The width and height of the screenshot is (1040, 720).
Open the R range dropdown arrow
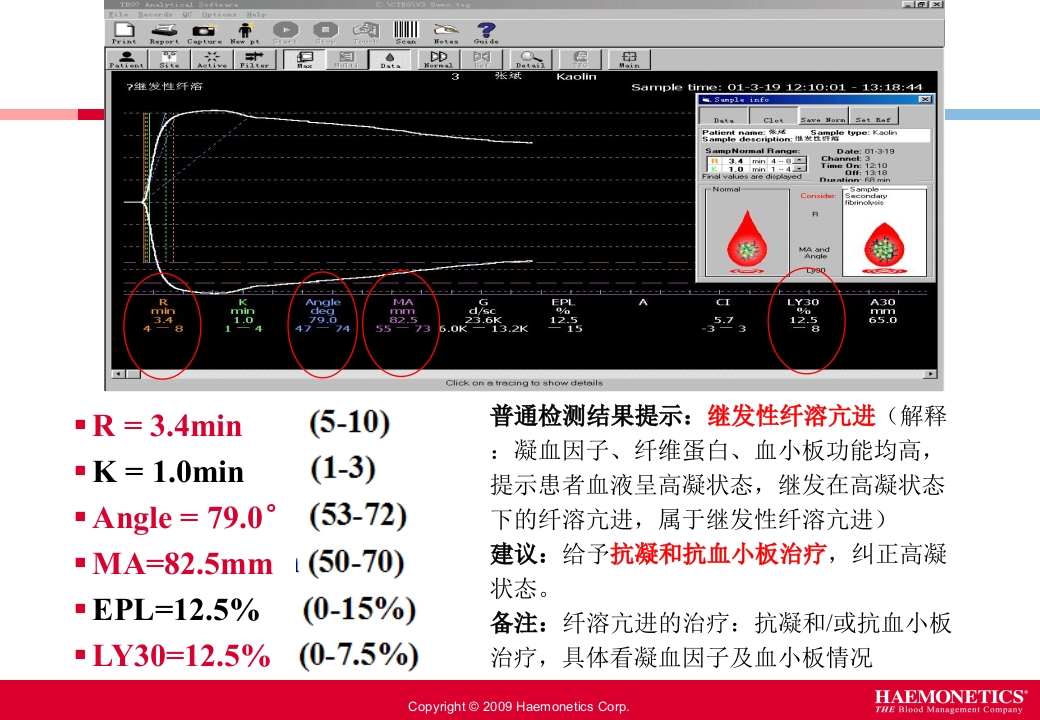click(x=799, y=159)
